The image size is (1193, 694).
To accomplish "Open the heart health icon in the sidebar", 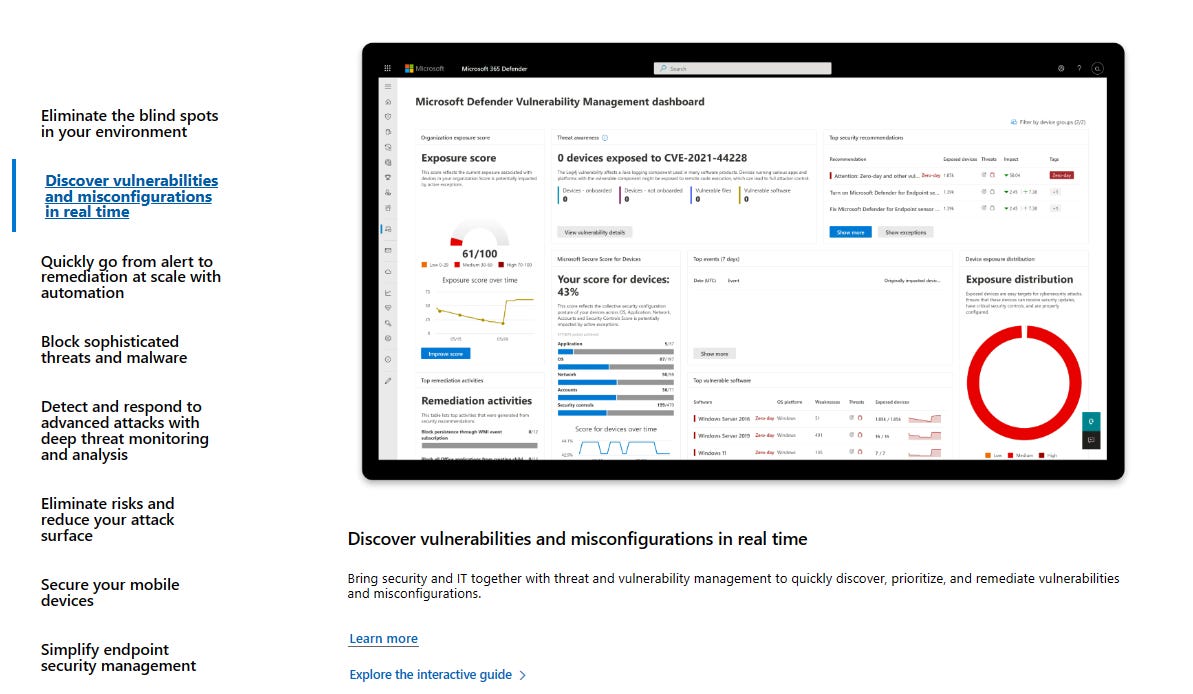I will [x=388, y=308].
